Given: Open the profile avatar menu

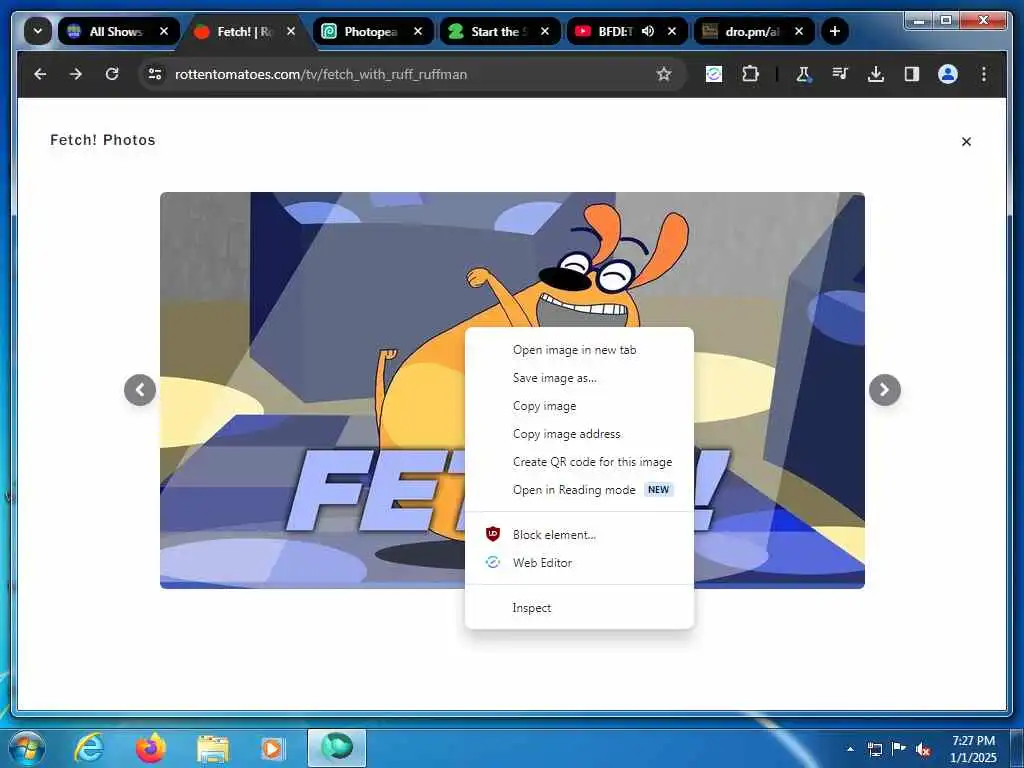Looking at the screenshot, I should tap(948, 74).
